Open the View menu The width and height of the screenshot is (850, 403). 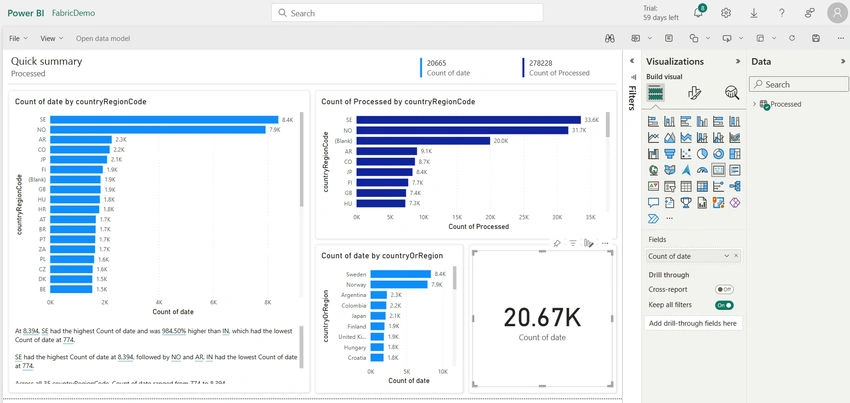pos(51,39)
